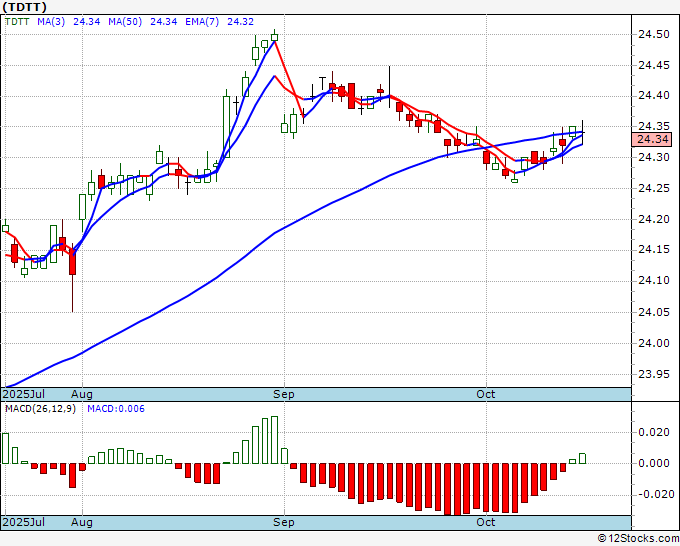The height and width of the screenshot is (546, 680).
Task: Open the 12Stocks.com copyright link
Action: 638,538
